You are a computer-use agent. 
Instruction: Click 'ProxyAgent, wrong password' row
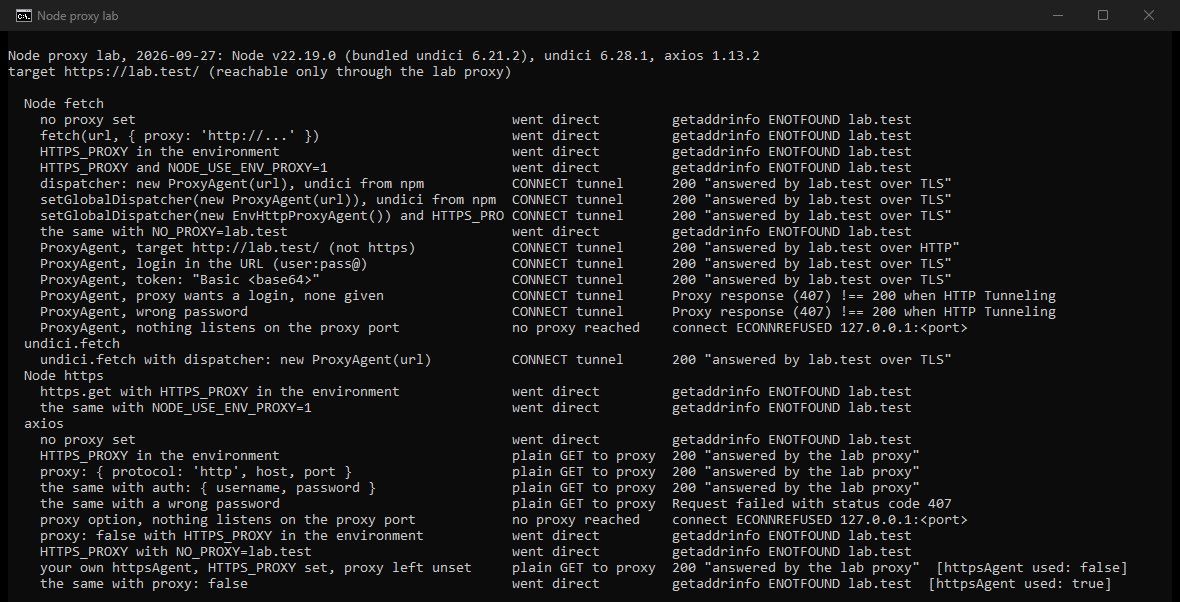[548, 312]
